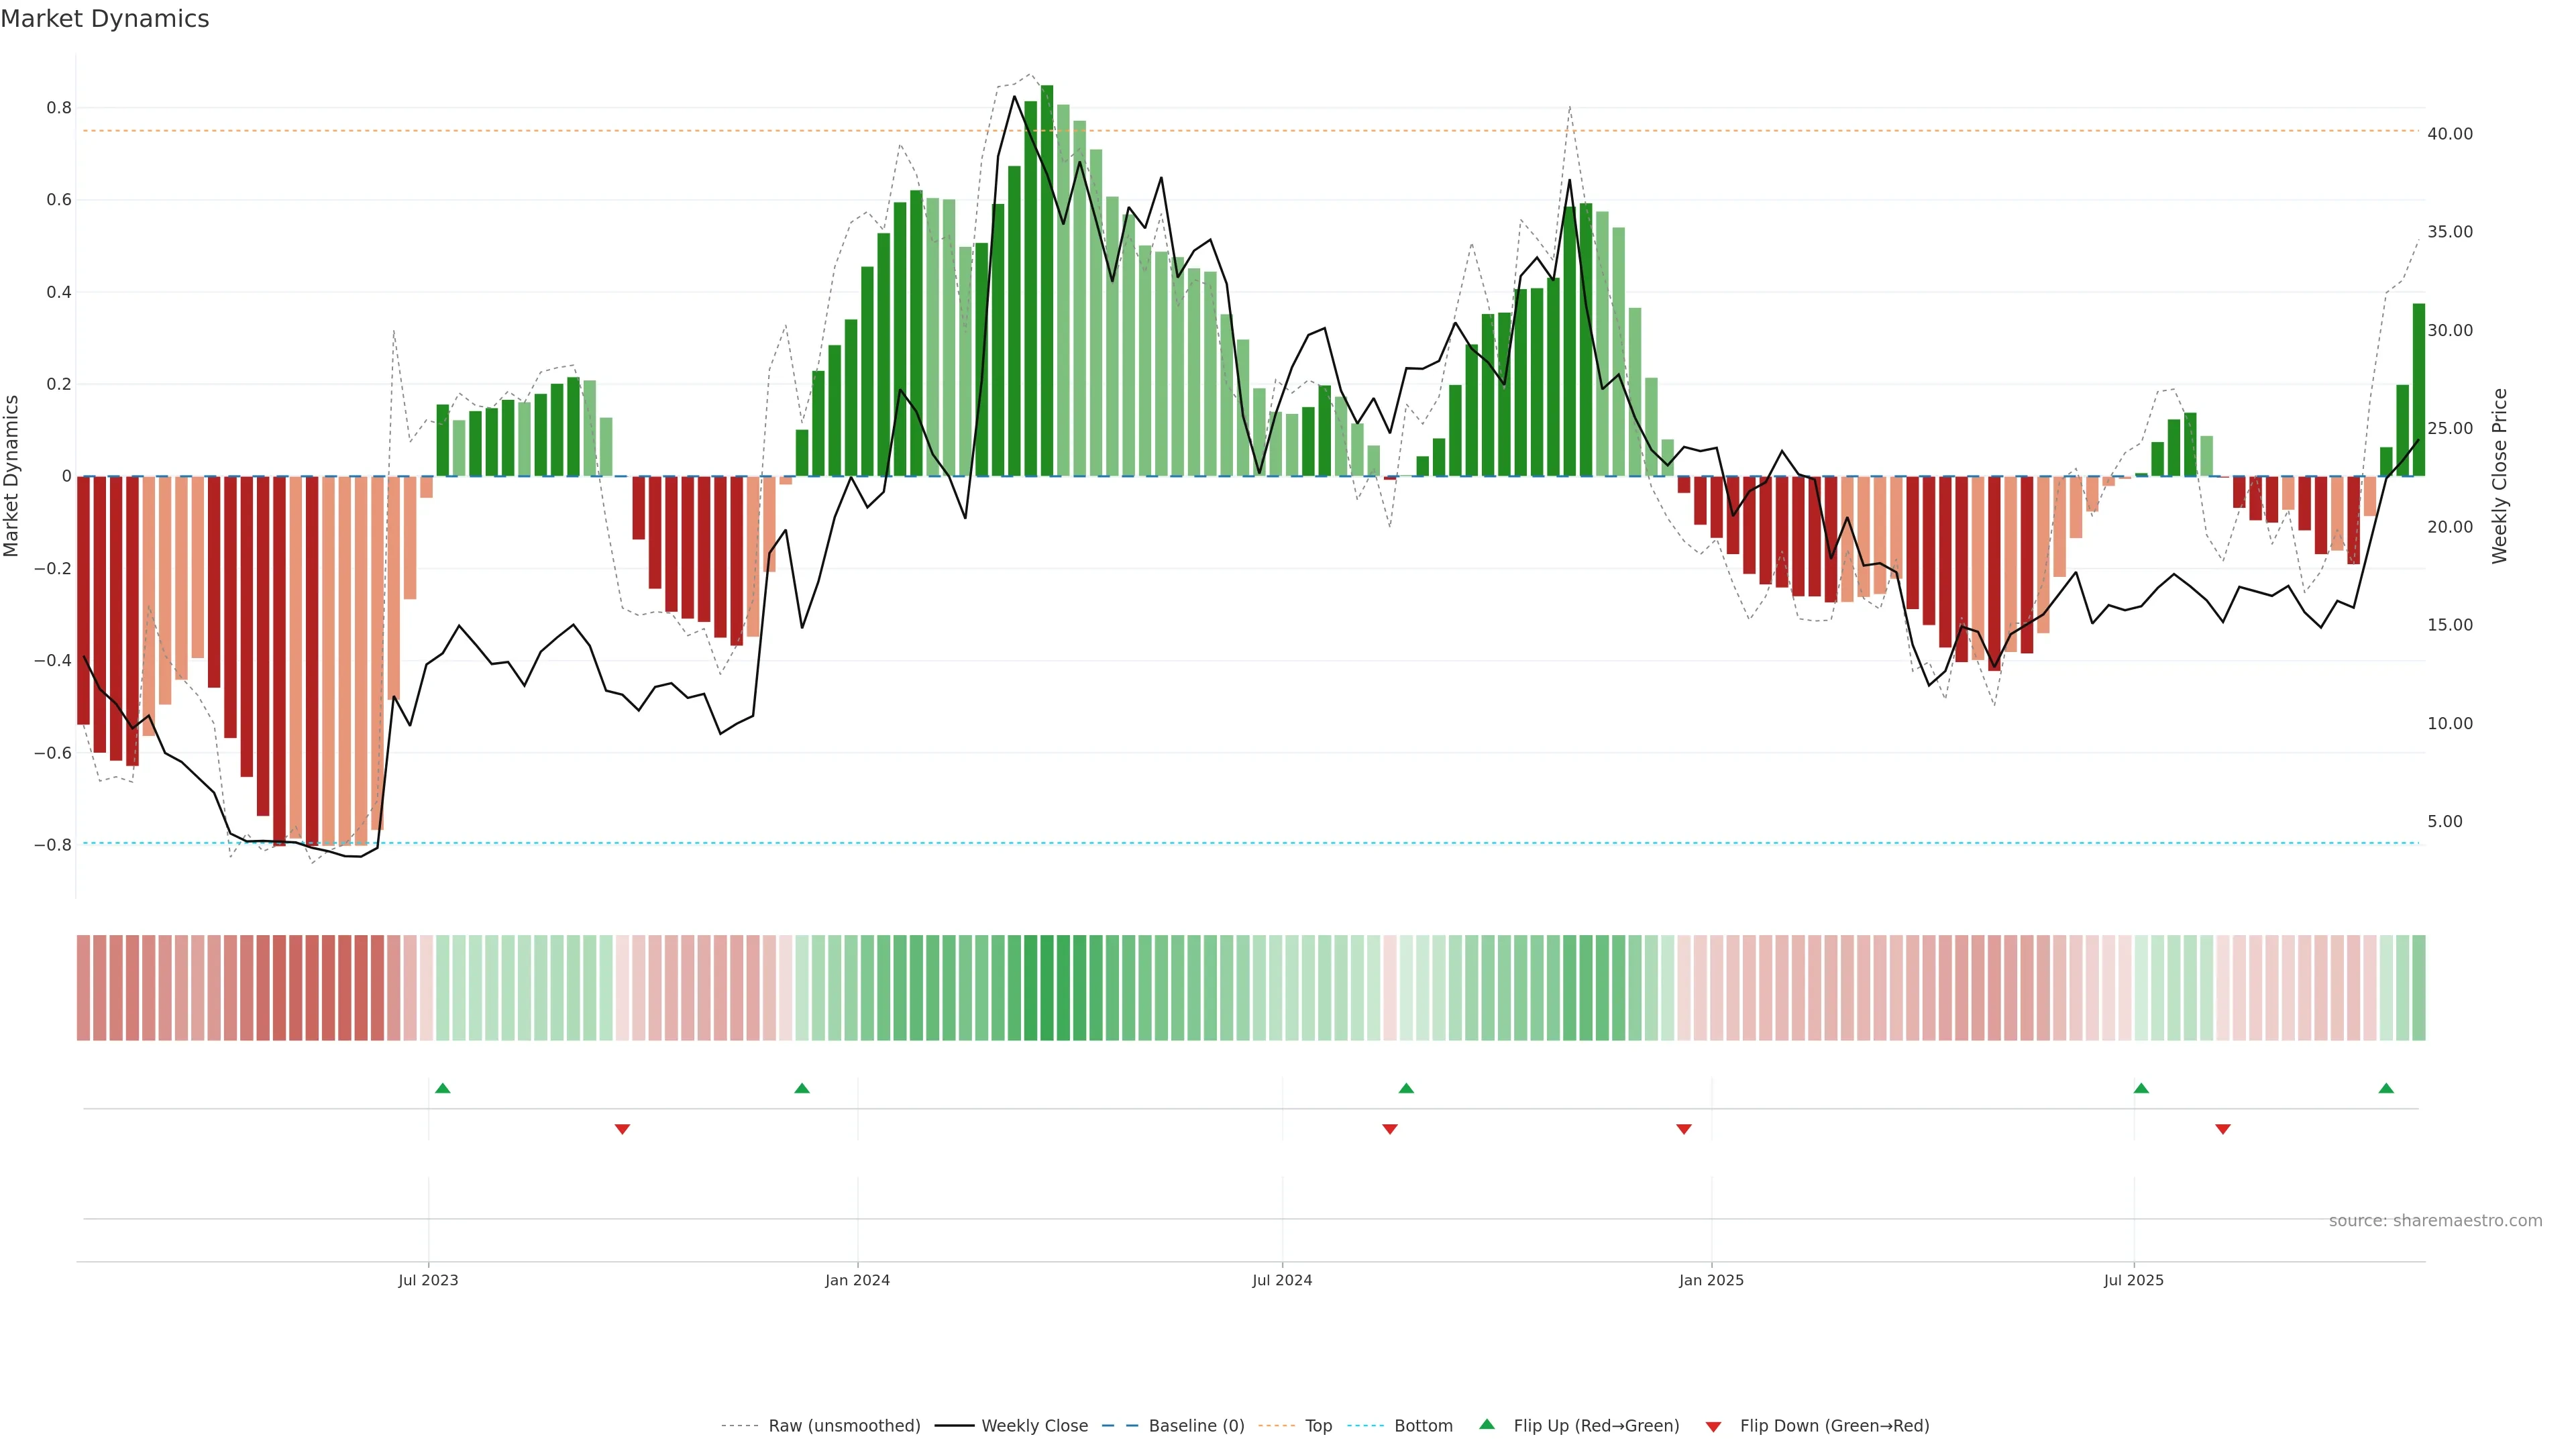Click the darkest green heatmap strip cell
The image size is (2576, 1449).
click(1047, 988)
